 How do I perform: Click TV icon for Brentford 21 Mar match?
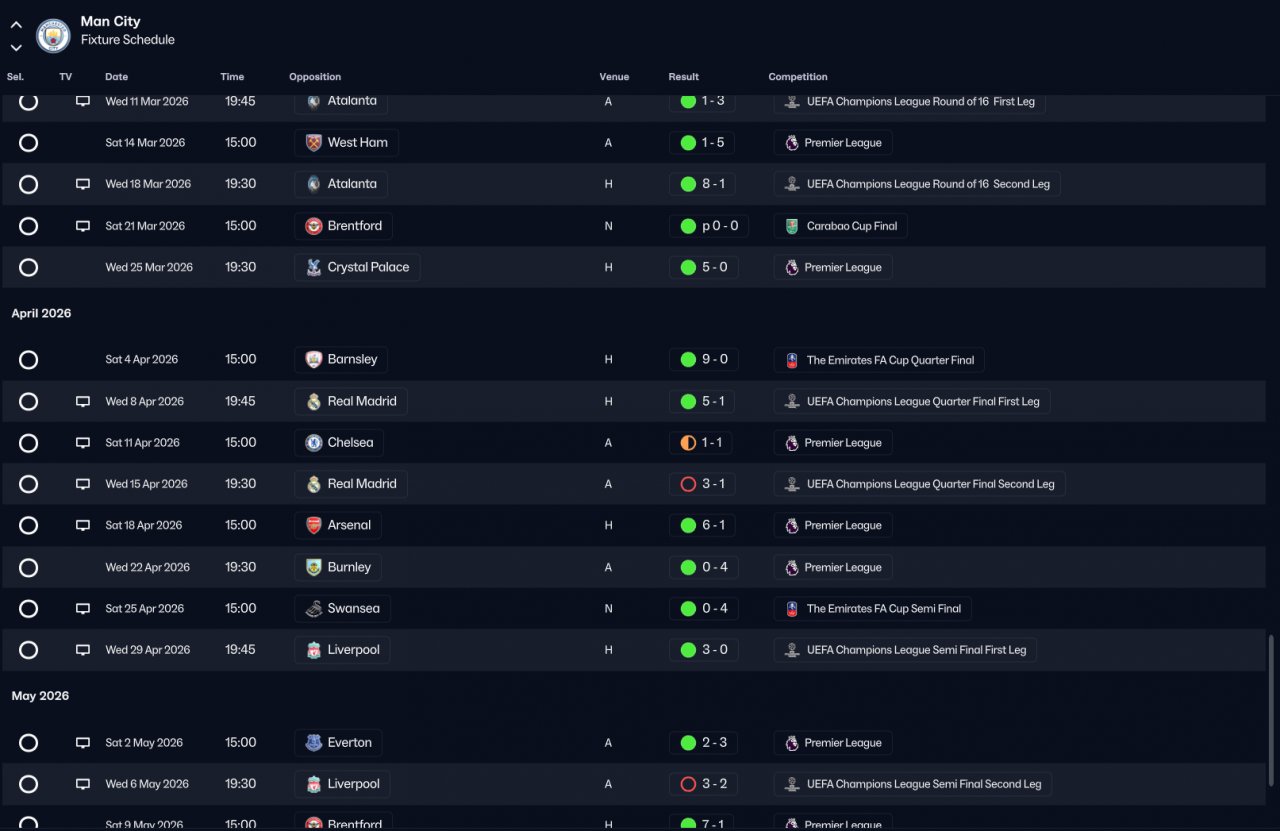click(83, 226)
